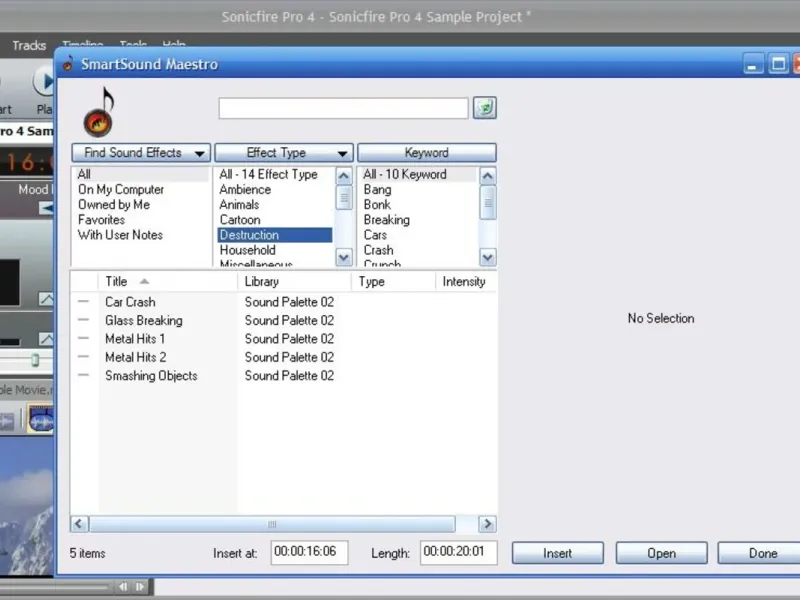Click the SmartSound Maestro flame note logo

pyautogui.click(x=98, y=112)
